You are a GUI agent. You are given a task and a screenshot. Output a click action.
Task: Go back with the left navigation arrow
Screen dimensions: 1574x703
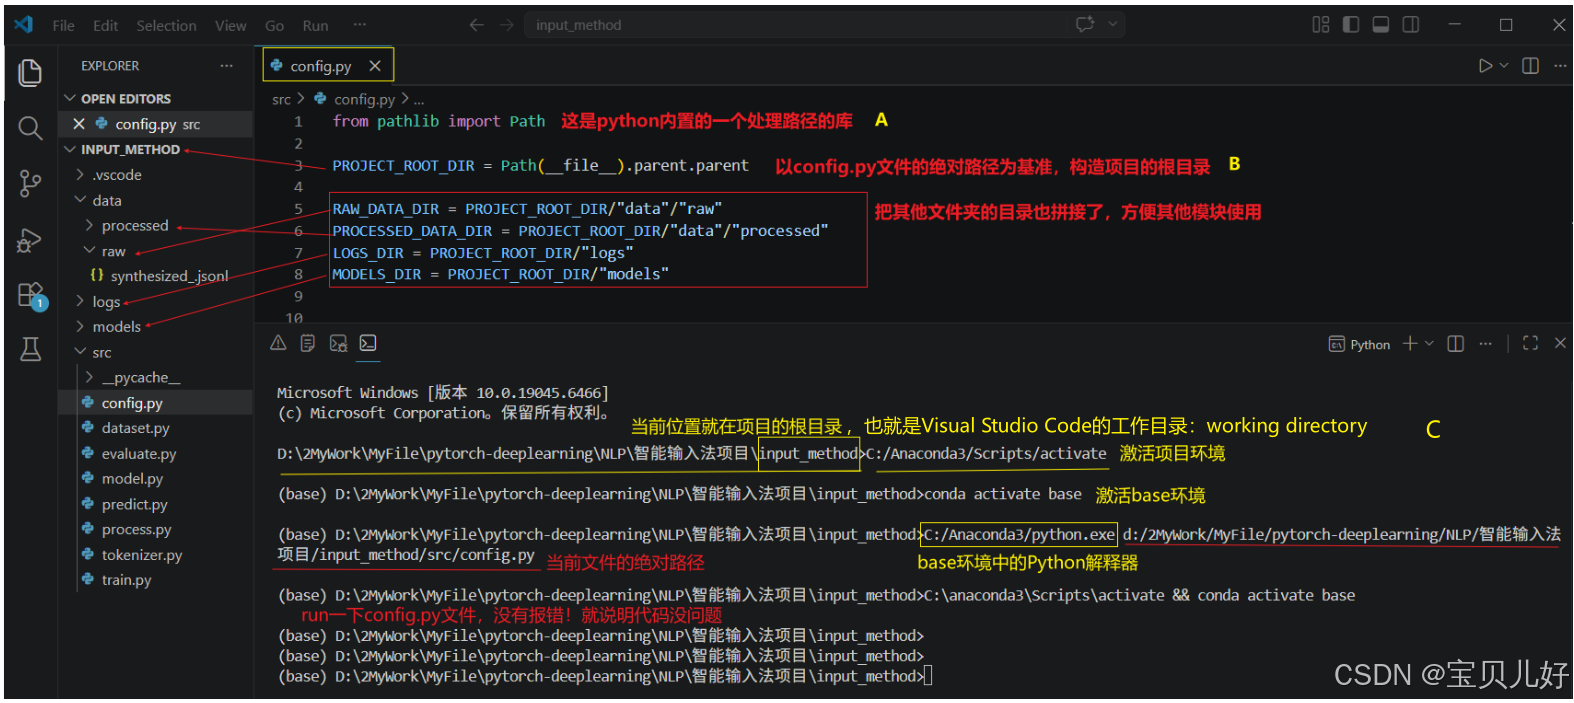477,25
